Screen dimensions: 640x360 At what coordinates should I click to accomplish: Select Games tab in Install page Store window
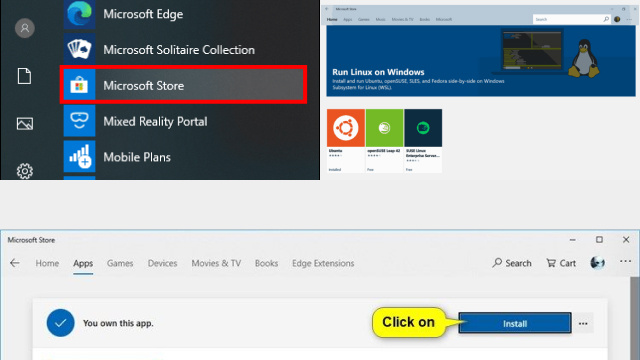click(120, 263)
